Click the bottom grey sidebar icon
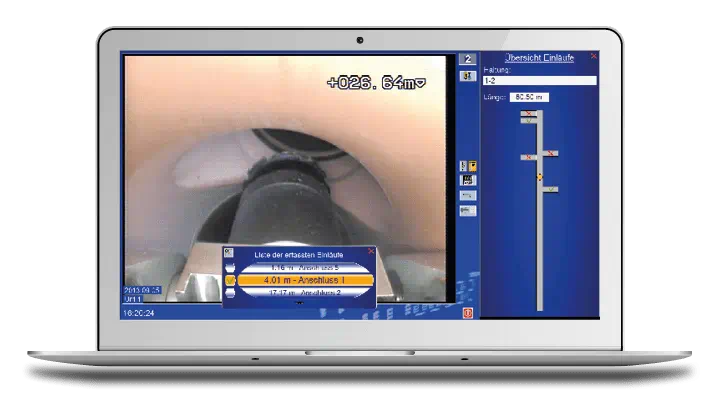720x405 pixels. coord(468,211)
